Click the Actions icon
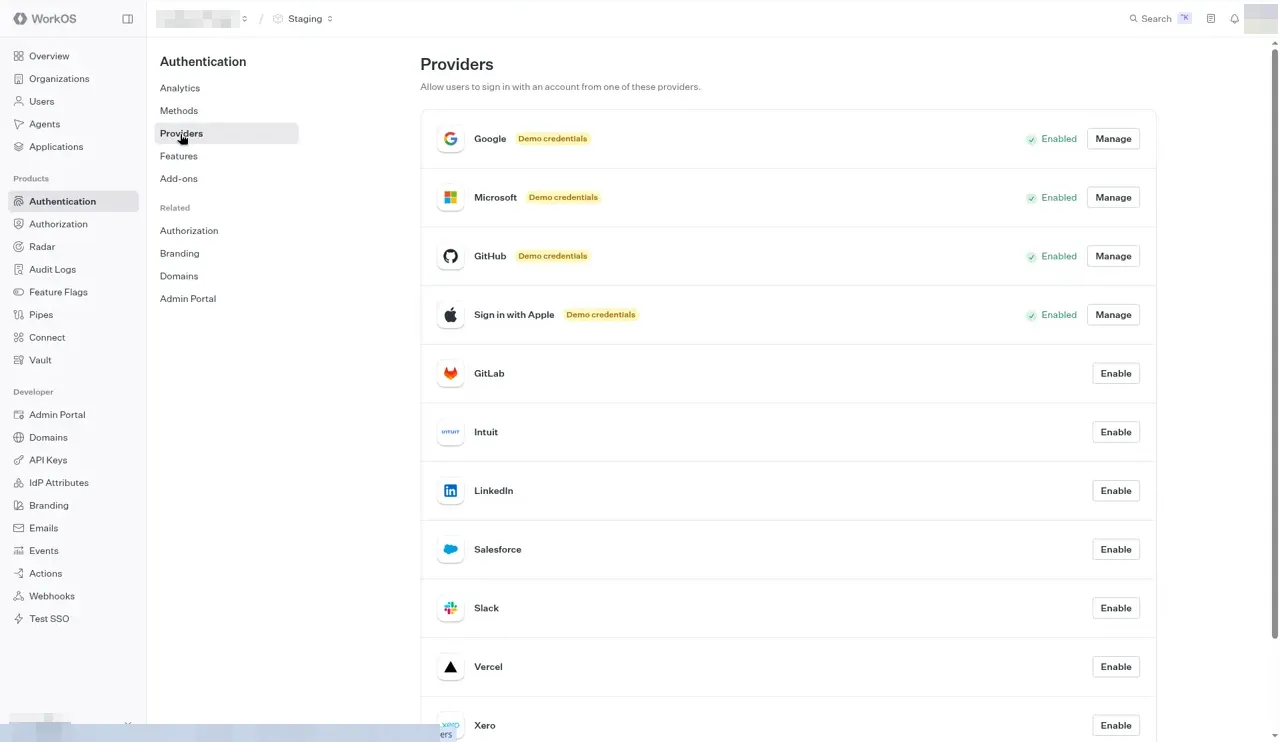 click(x=19, y=573)
